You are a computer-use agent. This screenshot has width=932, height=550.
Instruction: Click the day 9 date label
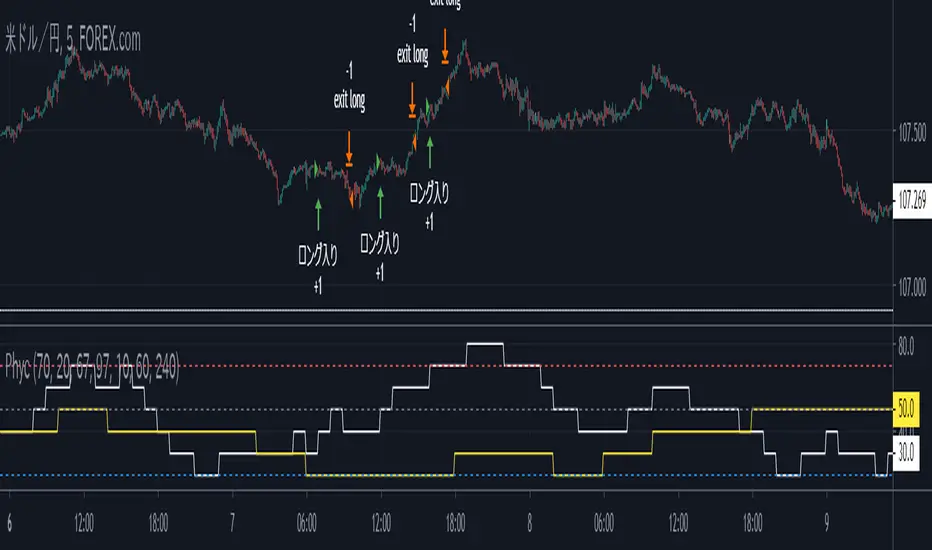pyautogui.click(x=826, y=523)
